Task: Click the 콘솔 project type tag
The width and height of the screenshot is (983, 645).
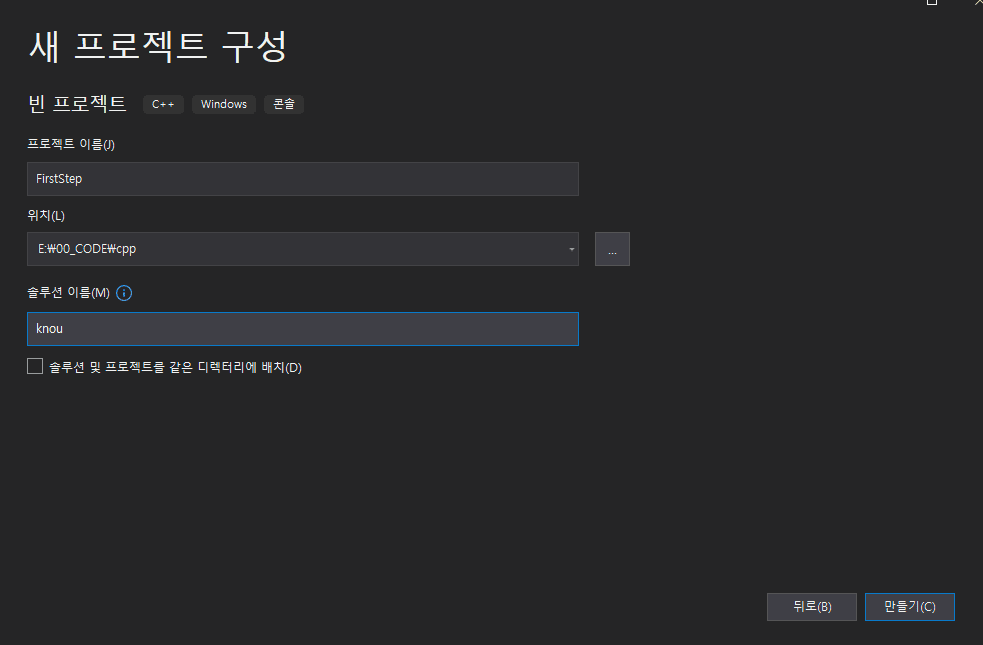Action: coord(284,104)
